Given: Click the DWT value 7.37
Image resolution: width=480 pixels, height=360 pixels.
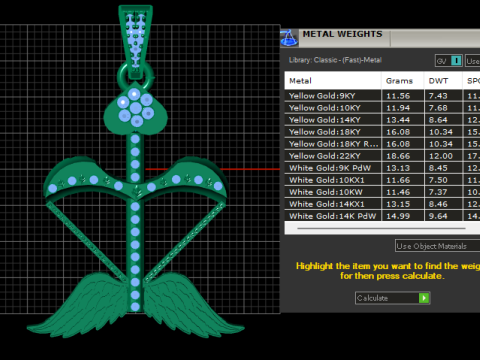Looking at the screenshot, I should (x=438, y=192).
